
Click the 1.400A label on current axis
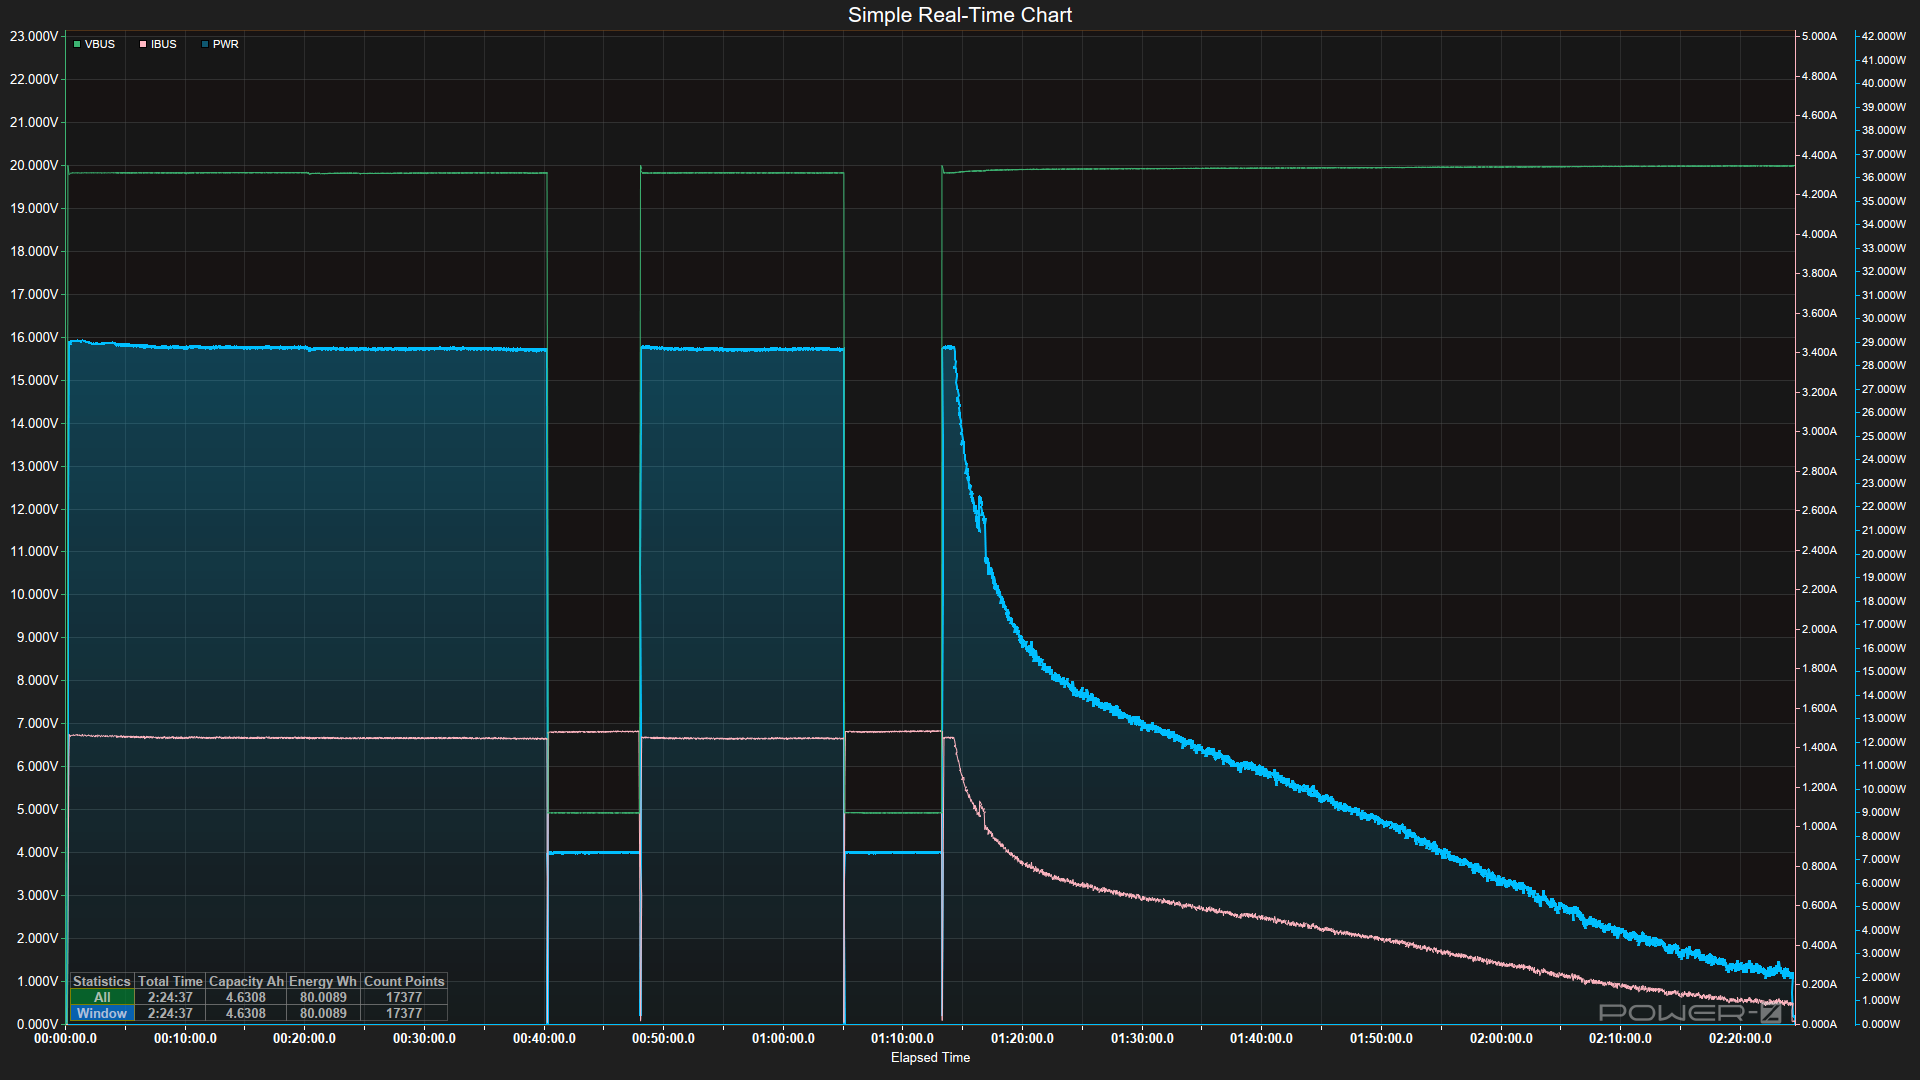[1819, 747]
